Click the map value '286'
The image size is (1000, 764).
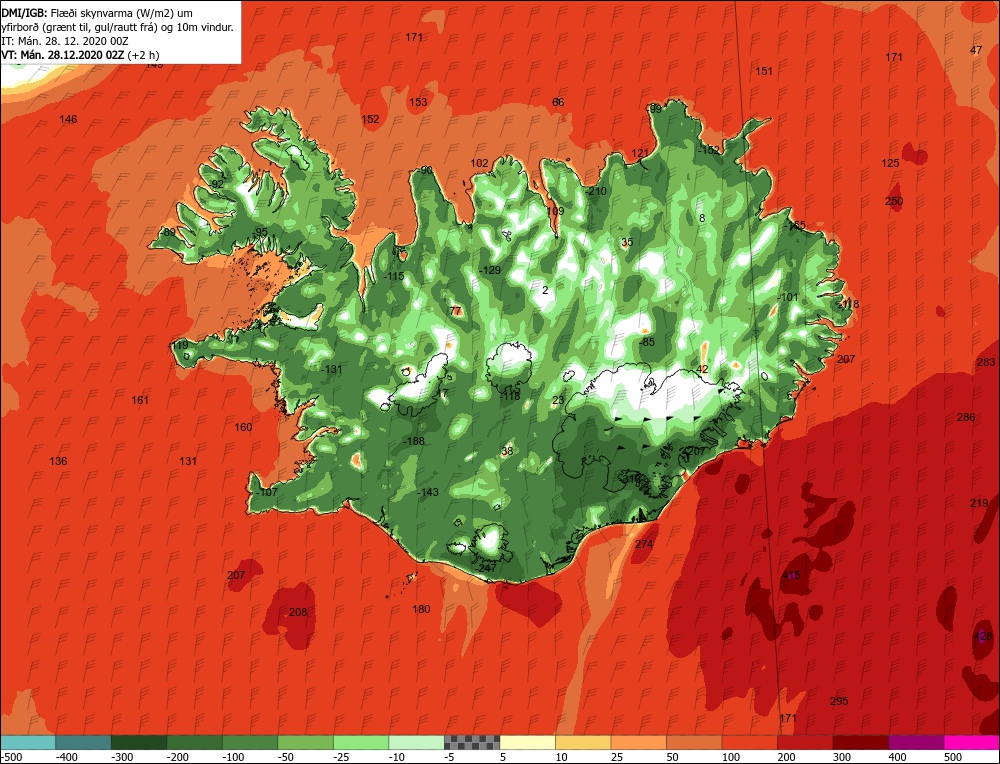(966, 417)
